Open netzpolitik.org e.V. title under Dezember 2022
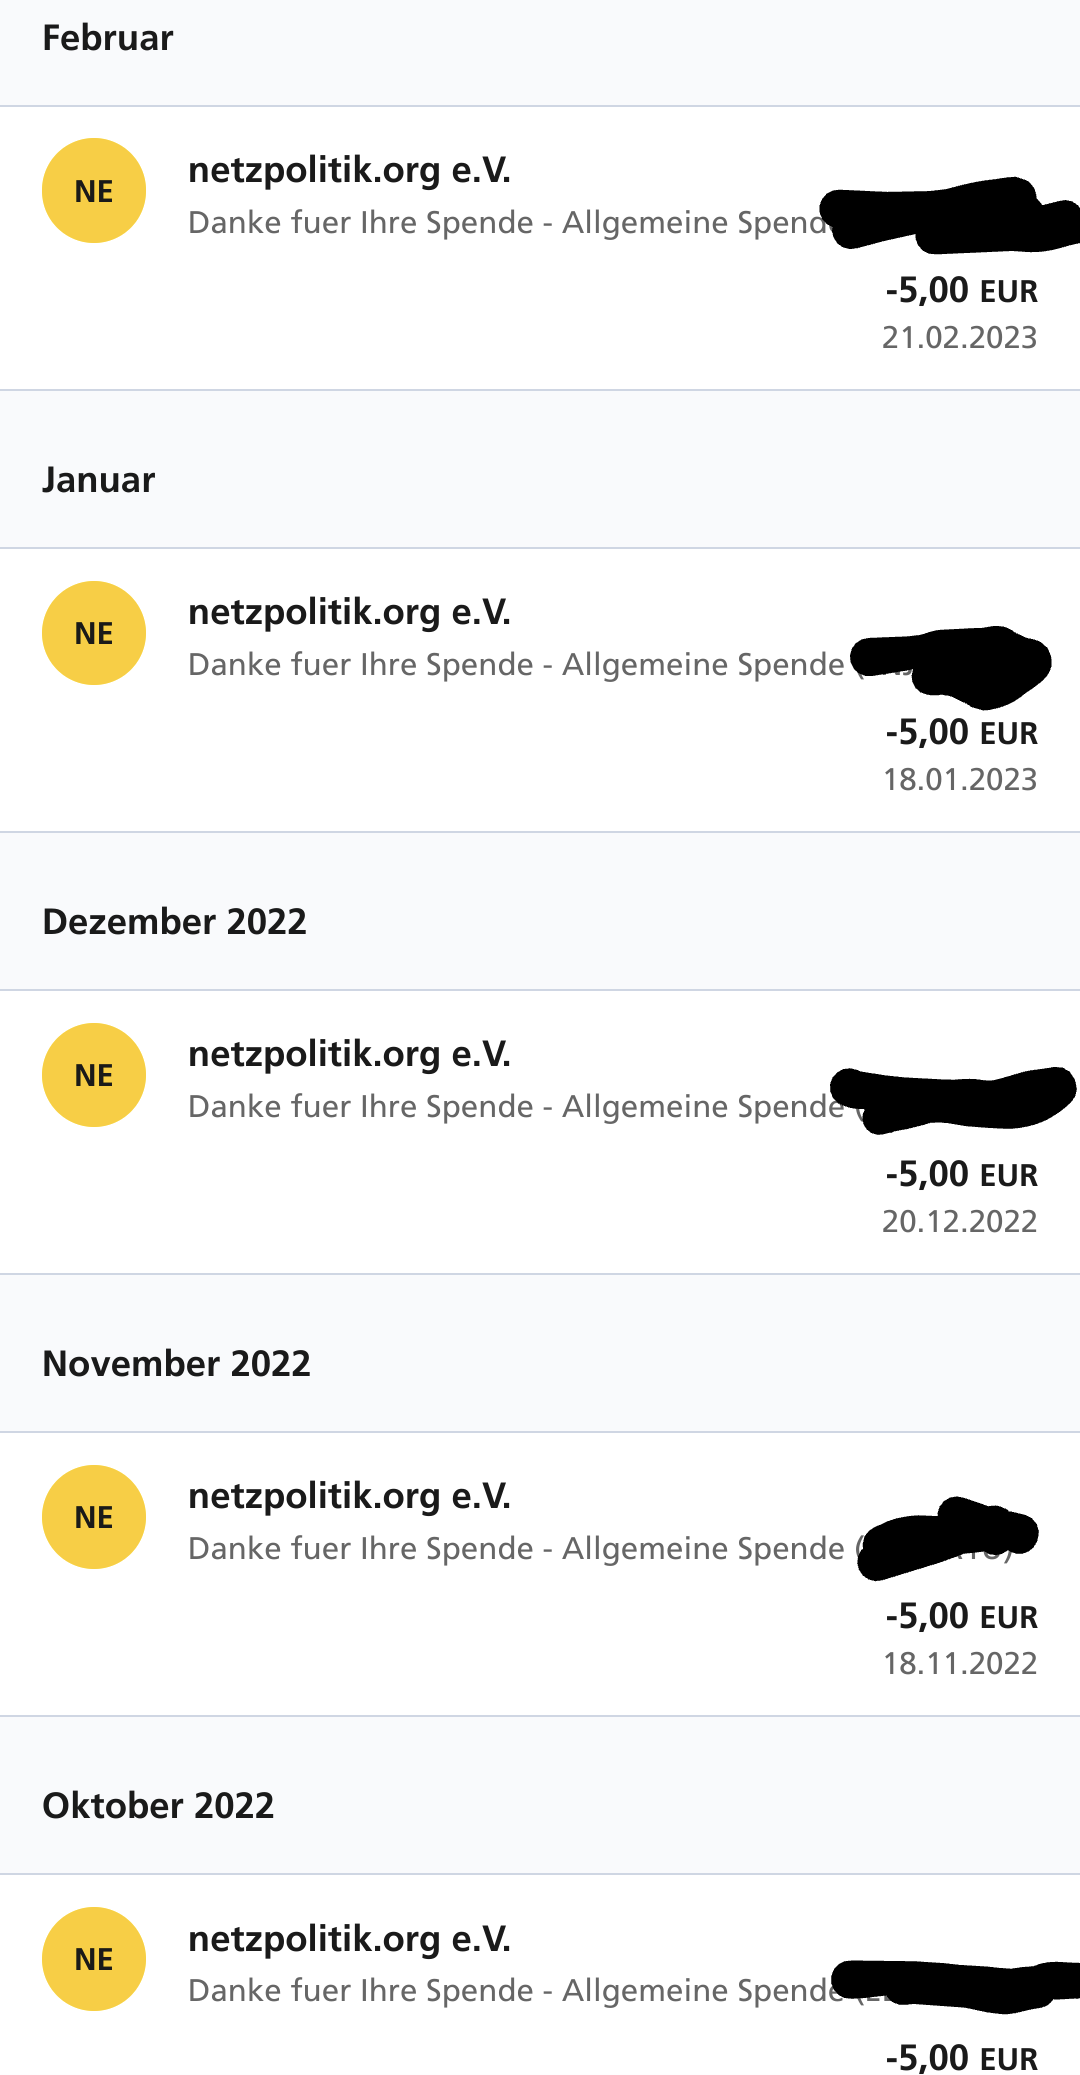Image resolution: width=1080 pixels, height=2075 pixels. (x=349, y=1054)
